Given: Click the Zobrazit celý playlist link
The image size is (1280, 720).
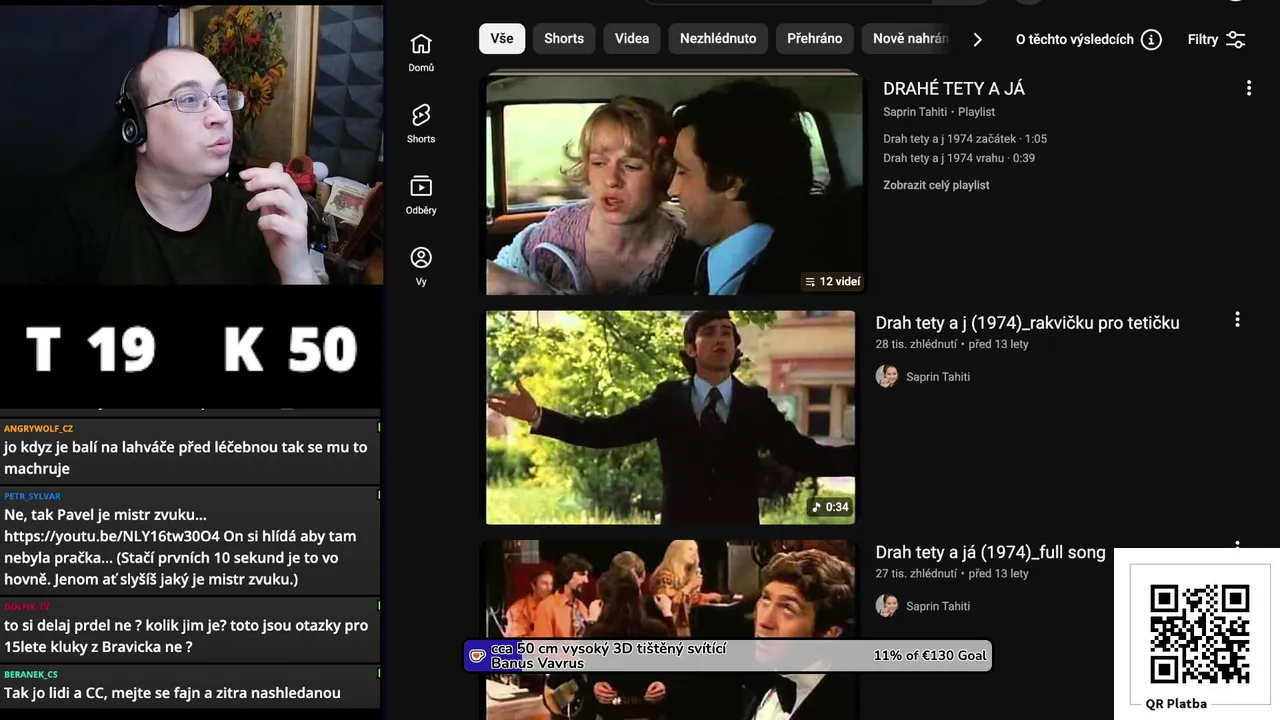Looking at the screenshot, I should pos(936,185).
